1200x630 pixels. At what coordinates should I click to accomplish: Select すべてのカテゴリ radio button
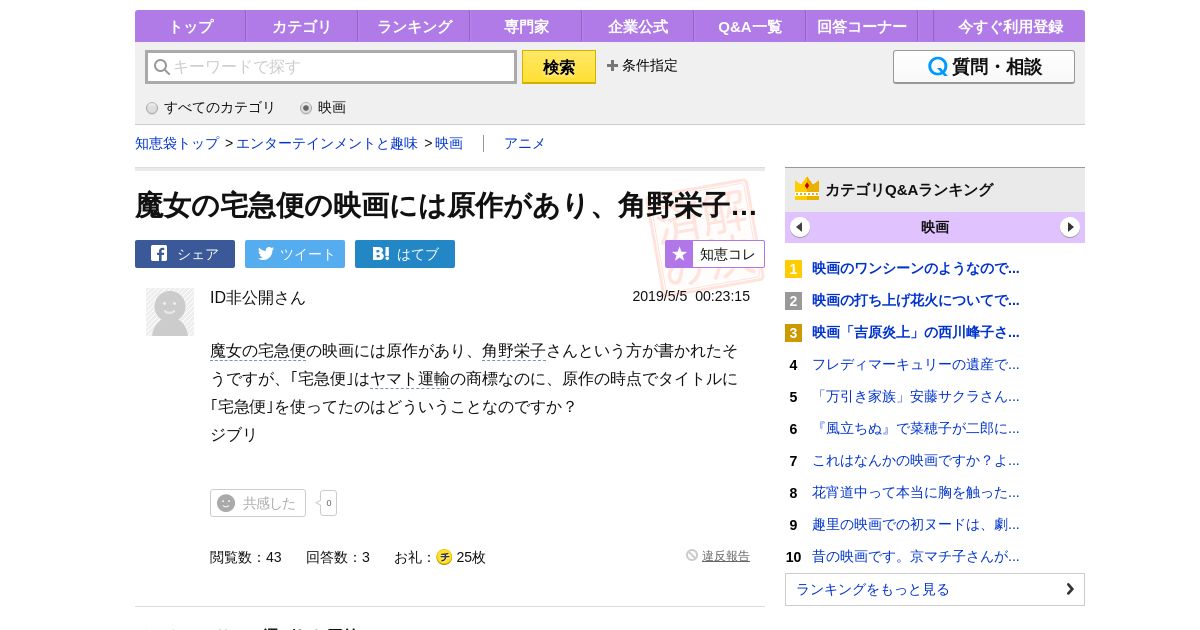[152, 108]
